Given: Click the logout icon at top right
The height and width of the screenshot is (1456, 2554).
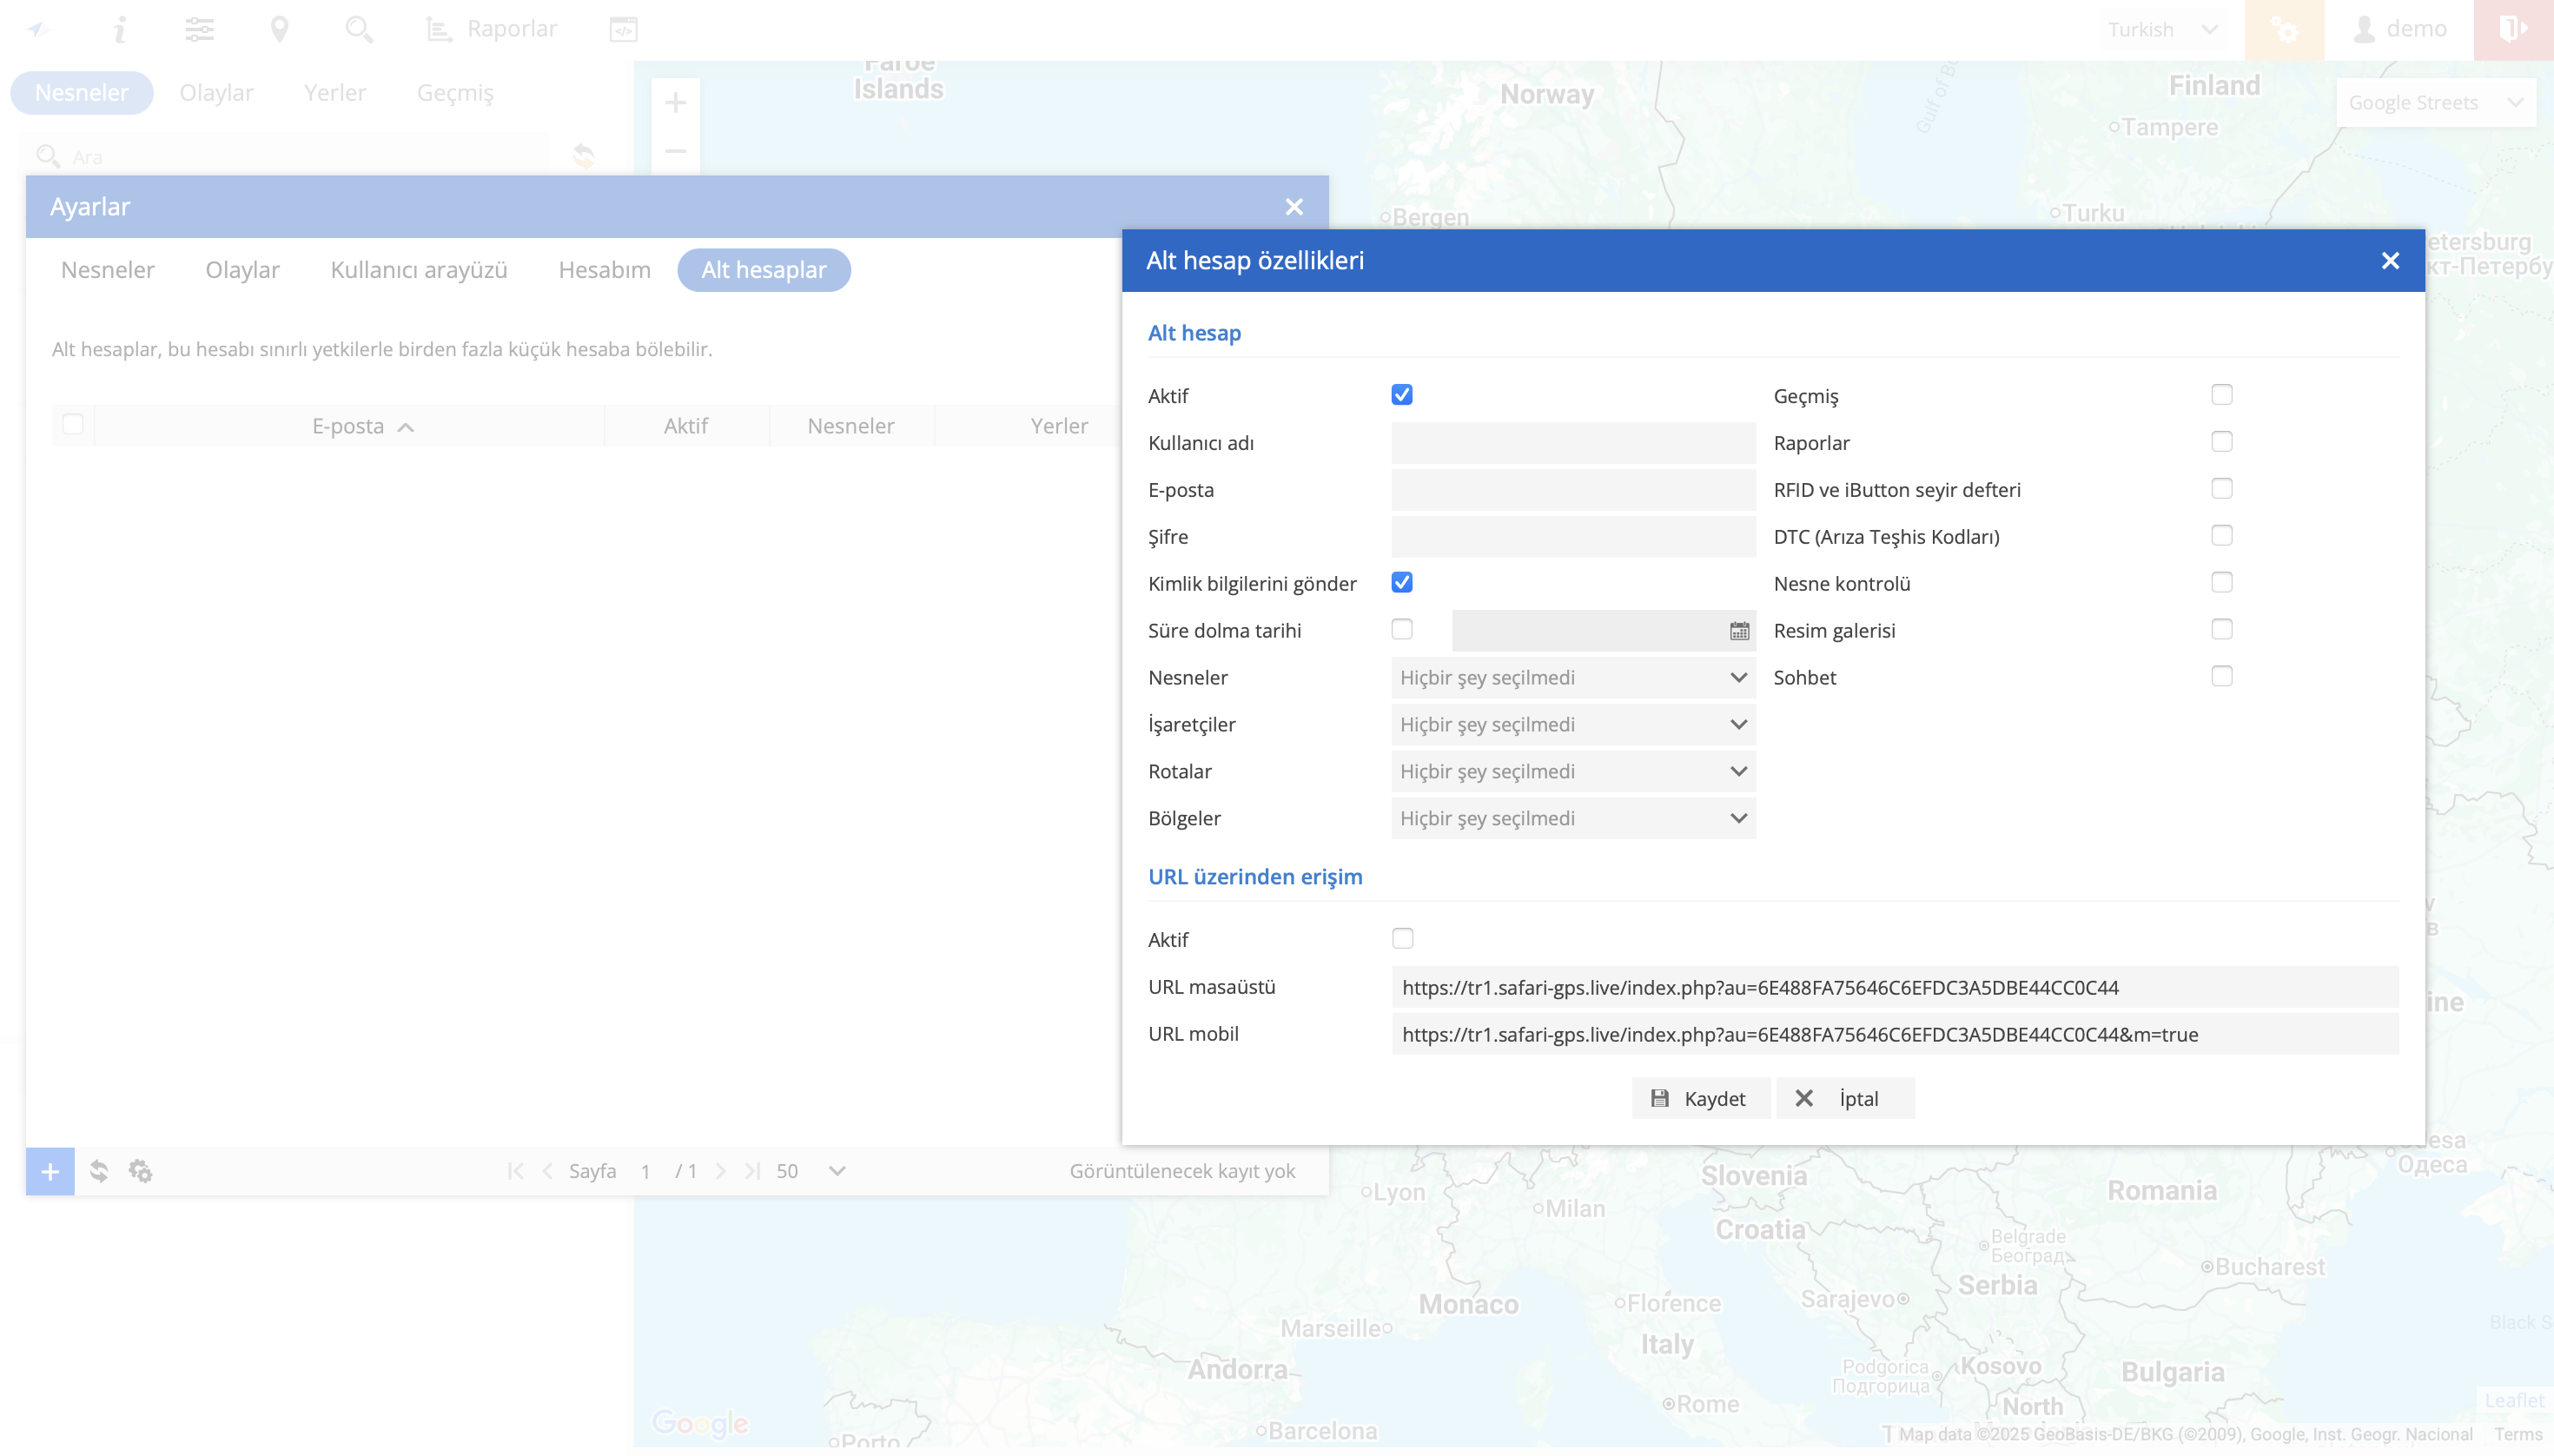Looking at the screenshot, I should (x=2513, y=30).
